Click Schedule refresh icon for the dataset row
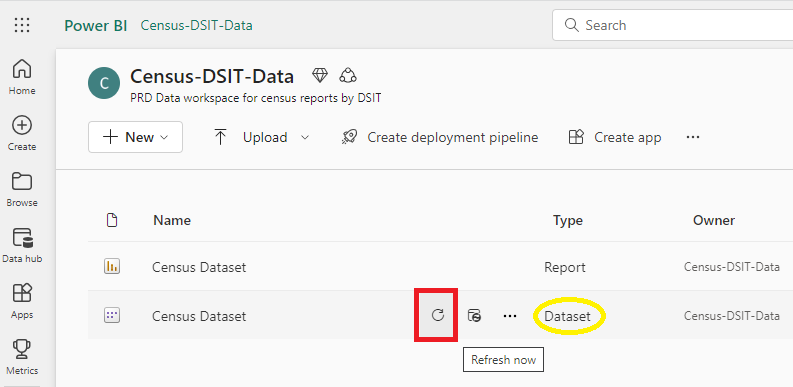The width and height of the screenshot is (793, 387). 474,316
